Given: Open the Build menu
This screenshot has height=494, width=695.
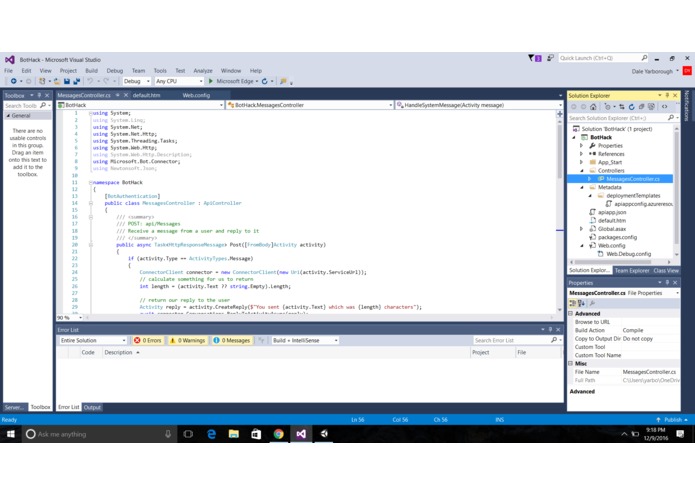Looking at the screenshot, I should [91, 71].
